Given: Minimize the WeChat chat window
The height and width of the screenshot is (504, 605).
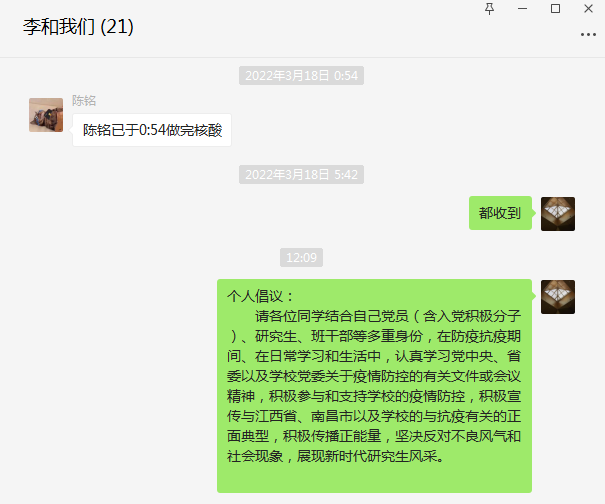Looking at the screenshot, I should (x=522, y=8).
